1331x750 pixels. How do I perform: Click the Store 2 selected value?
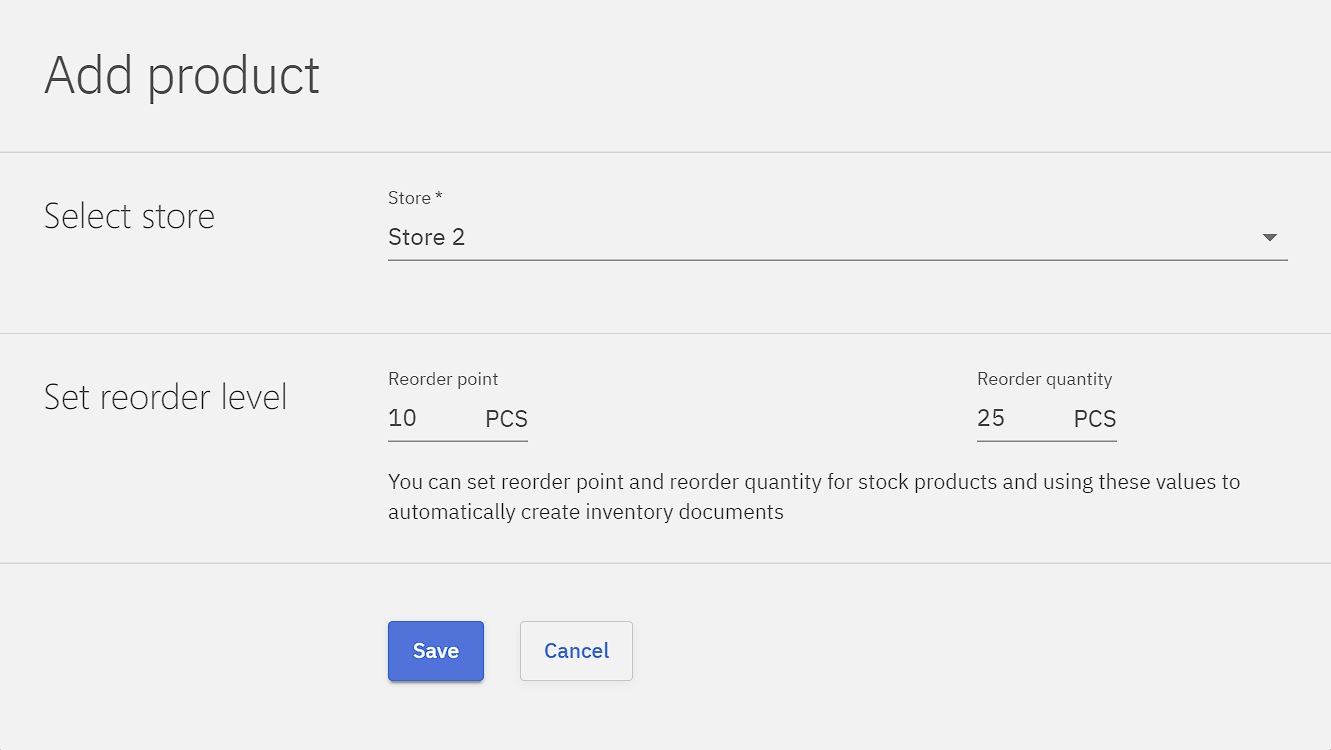427,238
